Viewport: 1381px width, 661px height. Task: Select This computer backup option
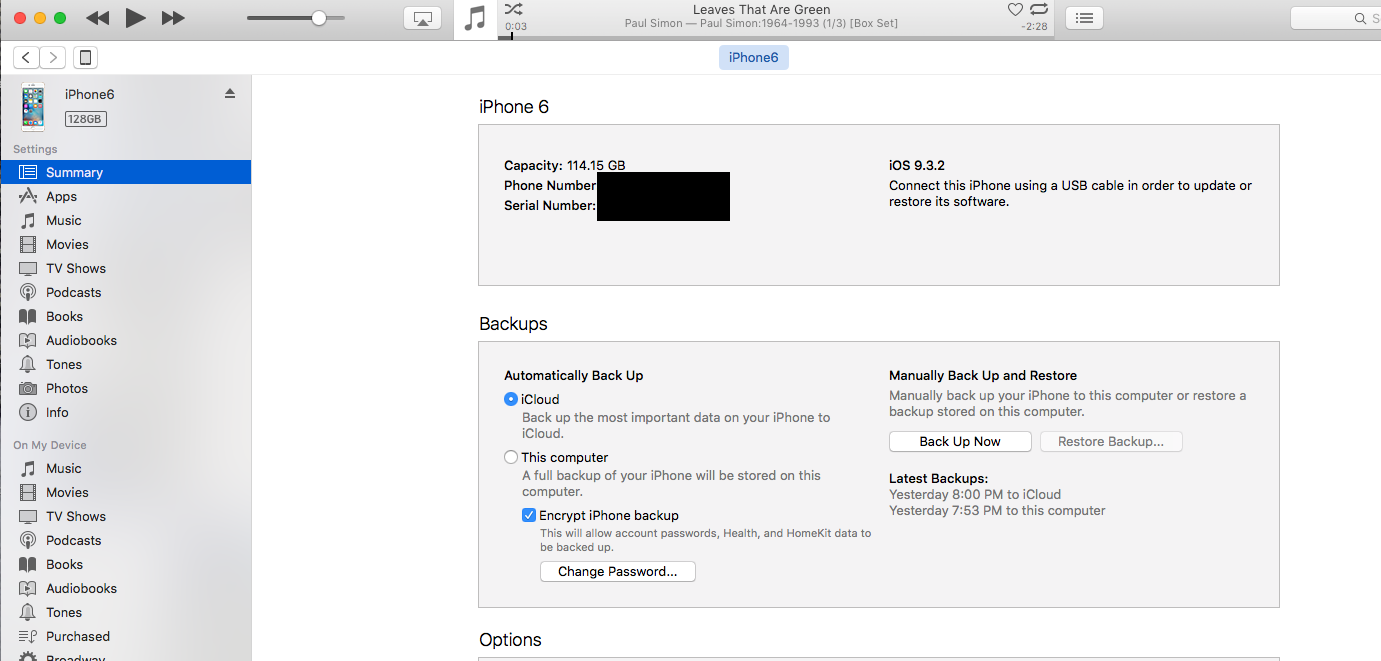pyautogui.click(x=511, y=457)
